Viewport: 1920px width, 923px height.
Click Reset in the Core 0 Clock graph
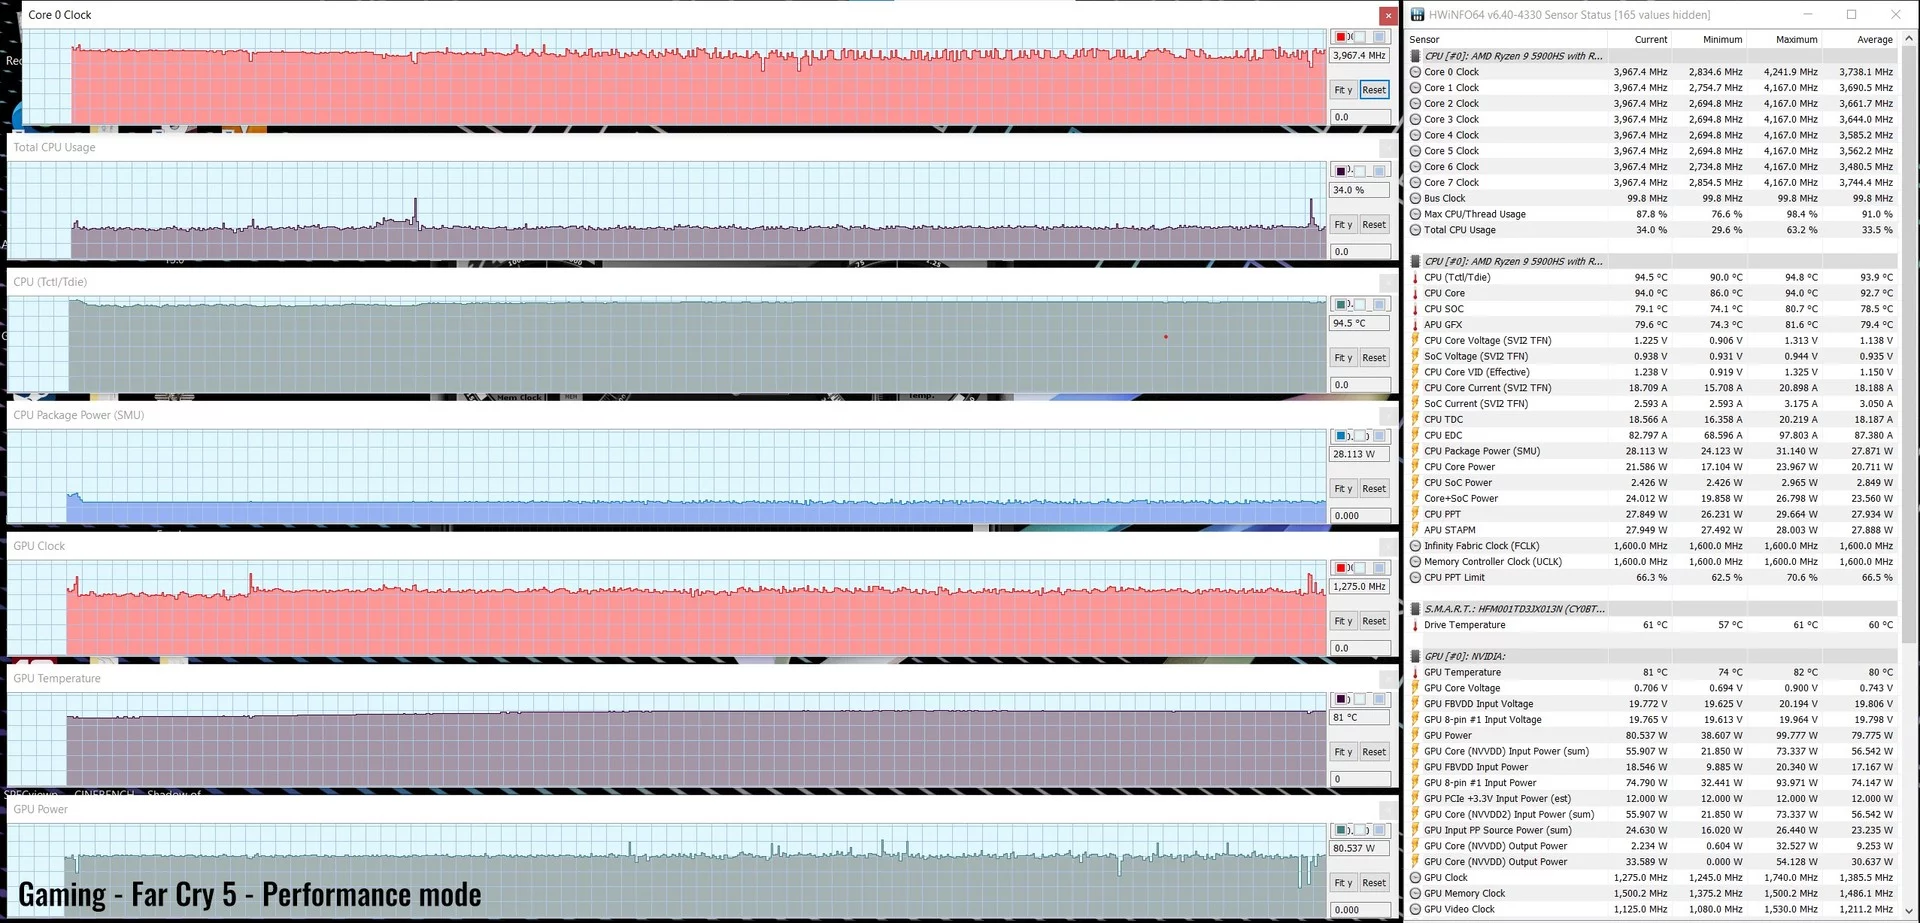[x=1374, y=90]
